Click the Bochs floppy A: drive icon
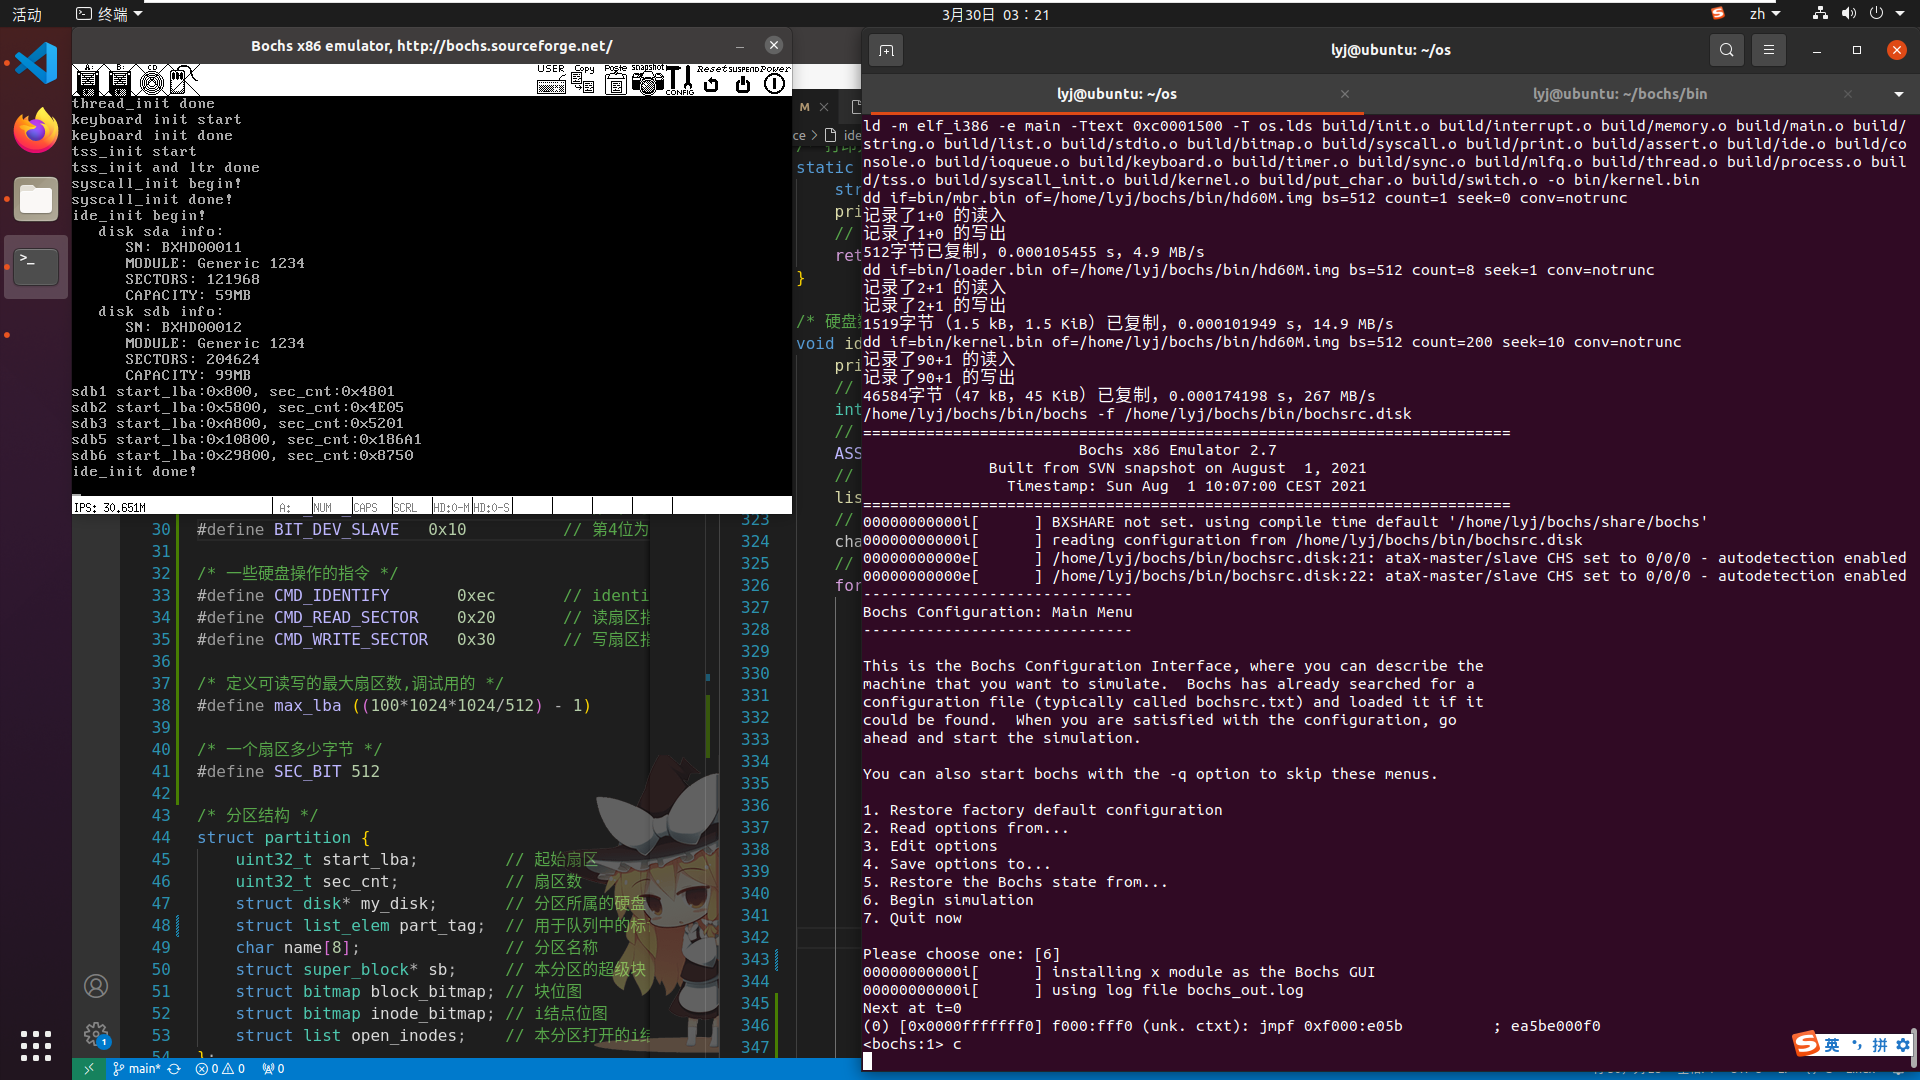This screenshot has width=1920, height=1080. (87, 80)
